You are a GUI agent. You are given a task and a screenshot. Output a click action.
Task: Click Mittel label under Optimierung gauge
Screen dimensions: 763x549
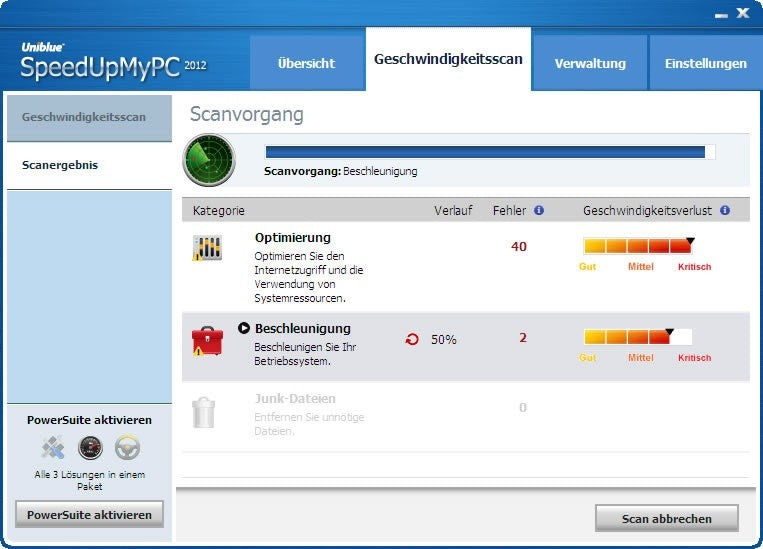(640, 267)
